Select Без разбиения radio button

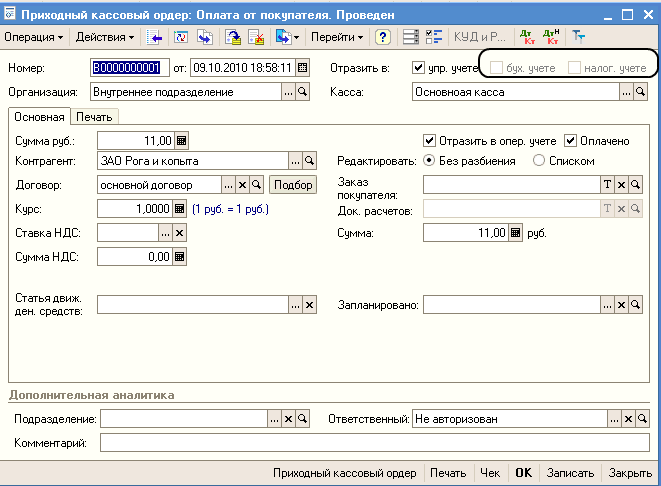tap(429, 161)
